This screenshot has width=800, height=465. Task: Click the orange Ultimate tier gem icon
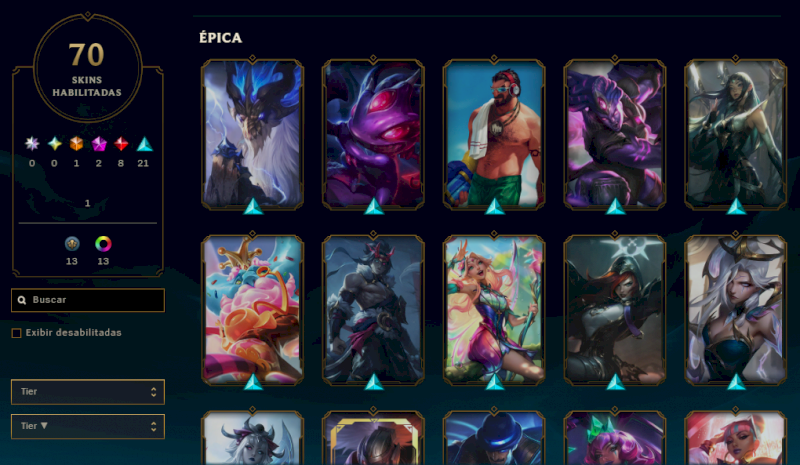coord(77,144)
